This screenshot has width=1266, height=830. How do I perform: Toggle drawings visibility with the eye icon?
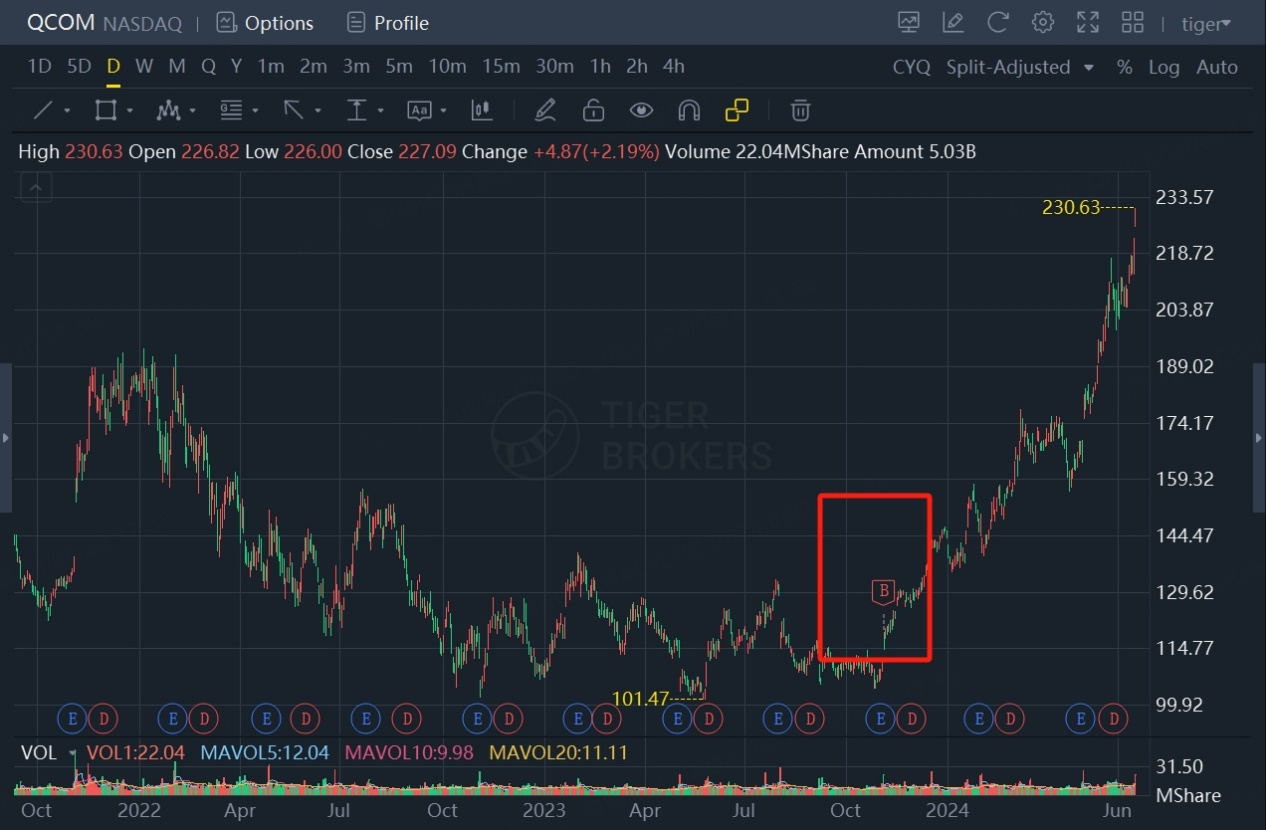coord(641,110)
